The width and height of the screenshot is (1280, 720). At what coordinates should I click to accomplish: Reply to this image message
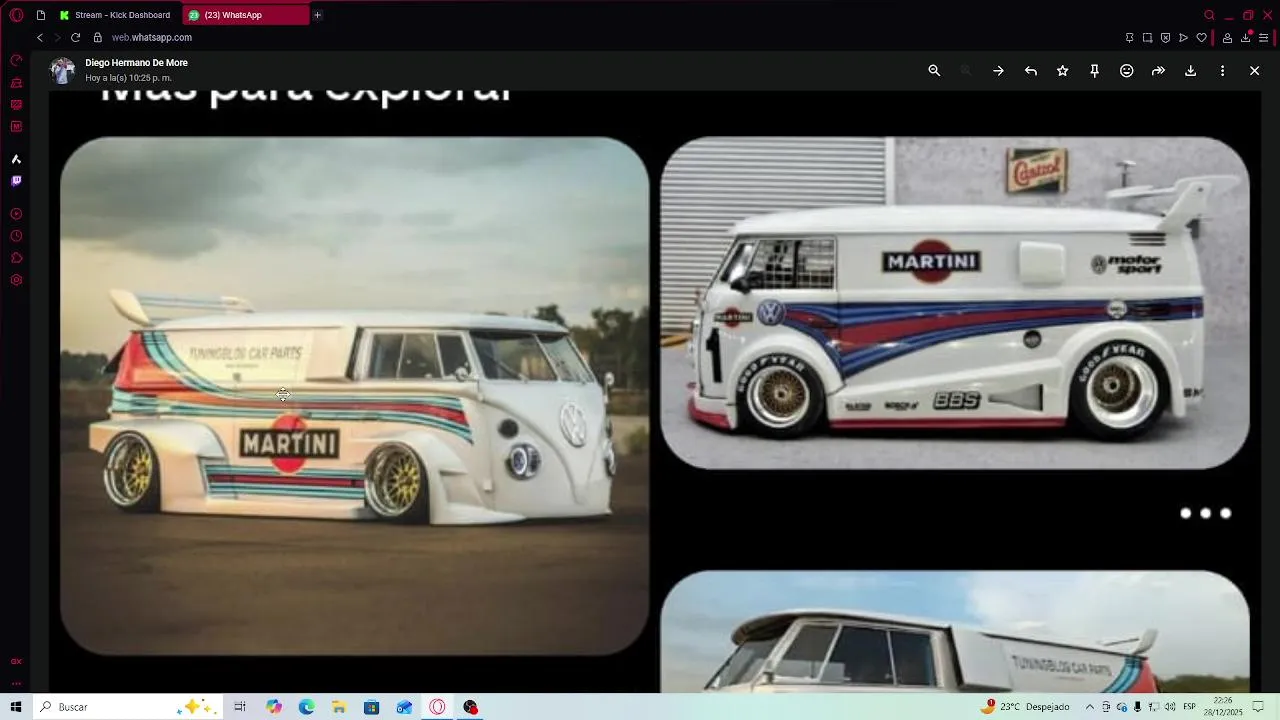(x=1030, y=71)
